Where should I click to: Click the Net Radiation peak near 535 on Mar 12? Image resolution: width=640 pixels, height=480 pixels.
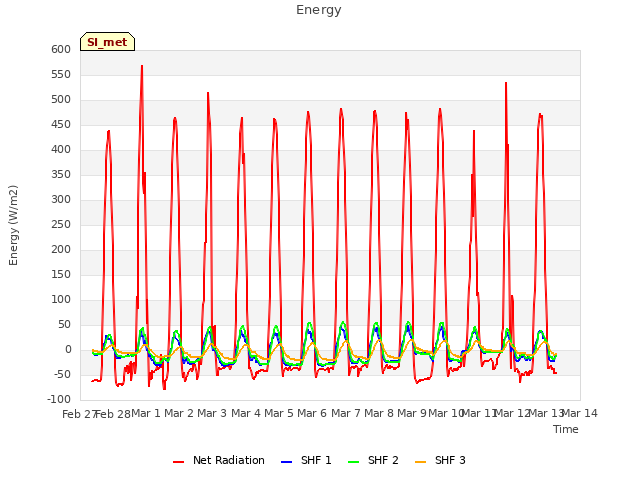click(506, 83)
